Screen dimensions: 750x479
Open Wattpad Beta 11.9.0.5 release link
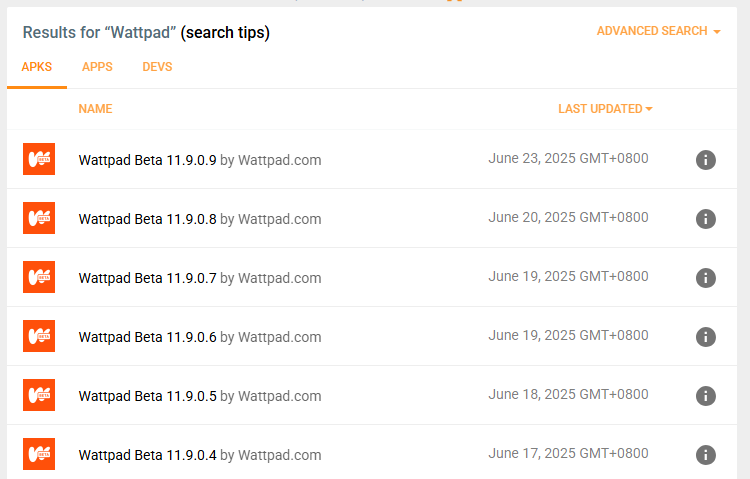[x=147, y=396]
